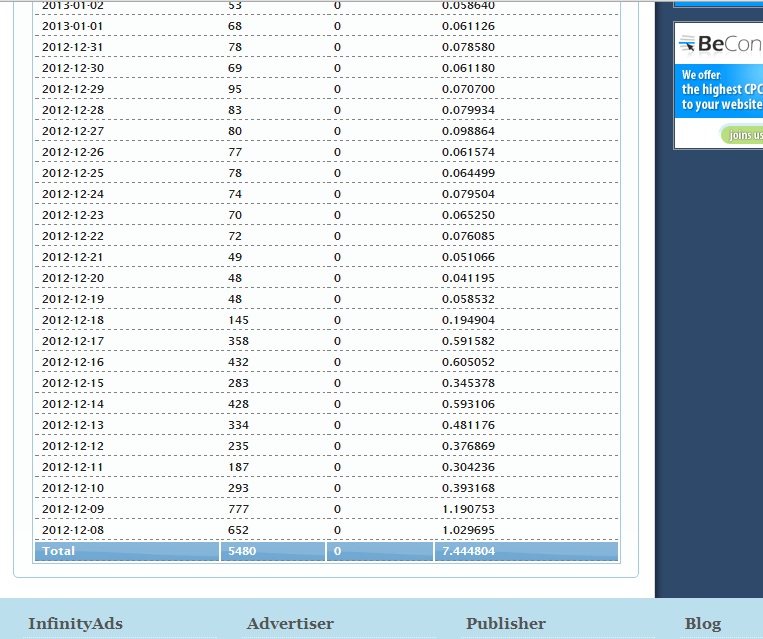Viewport: 763px width, 639px height.
Task: Select the date cell 2012-12-30
Action: tap(73, 68)
